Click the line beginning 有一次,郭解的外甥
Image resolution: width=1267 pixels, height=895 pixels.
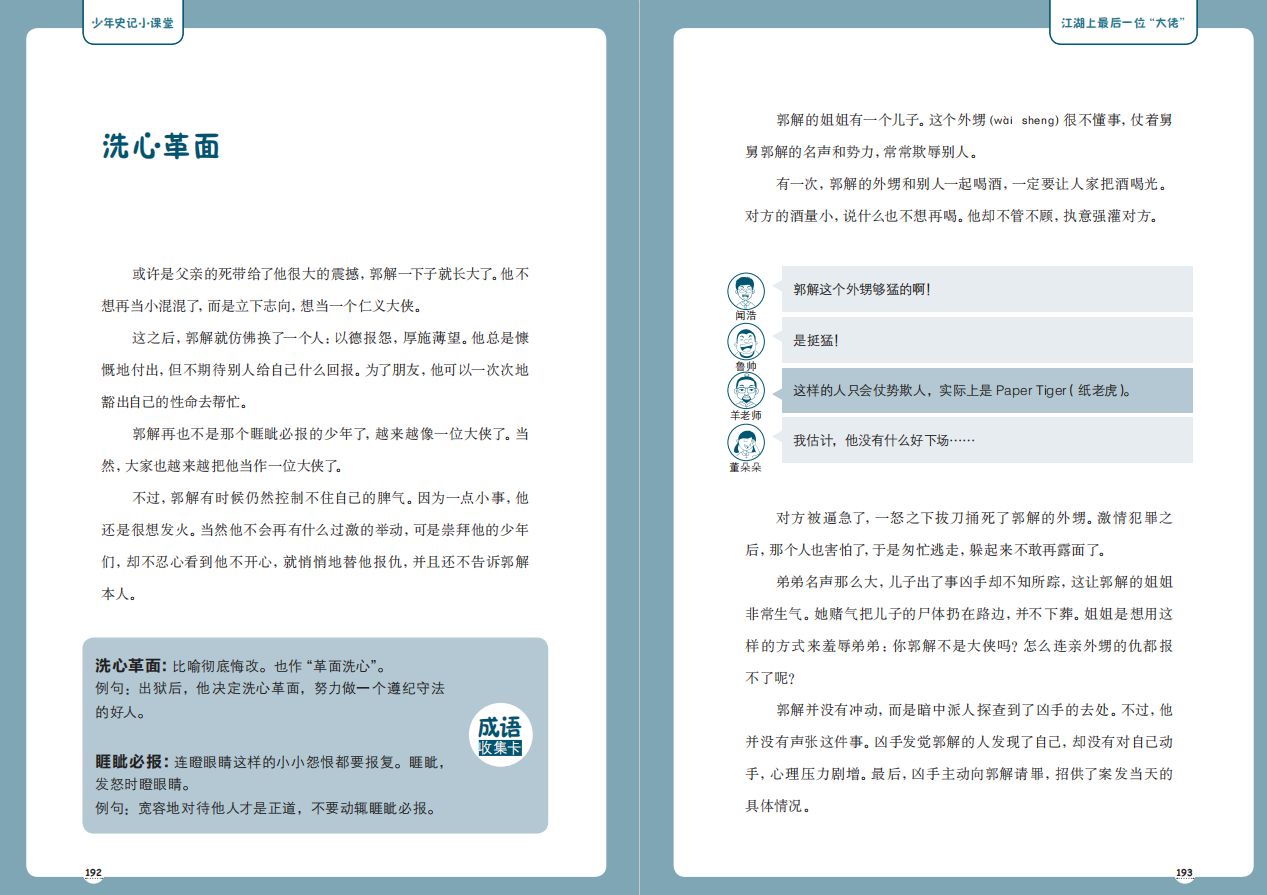(972, 184)
